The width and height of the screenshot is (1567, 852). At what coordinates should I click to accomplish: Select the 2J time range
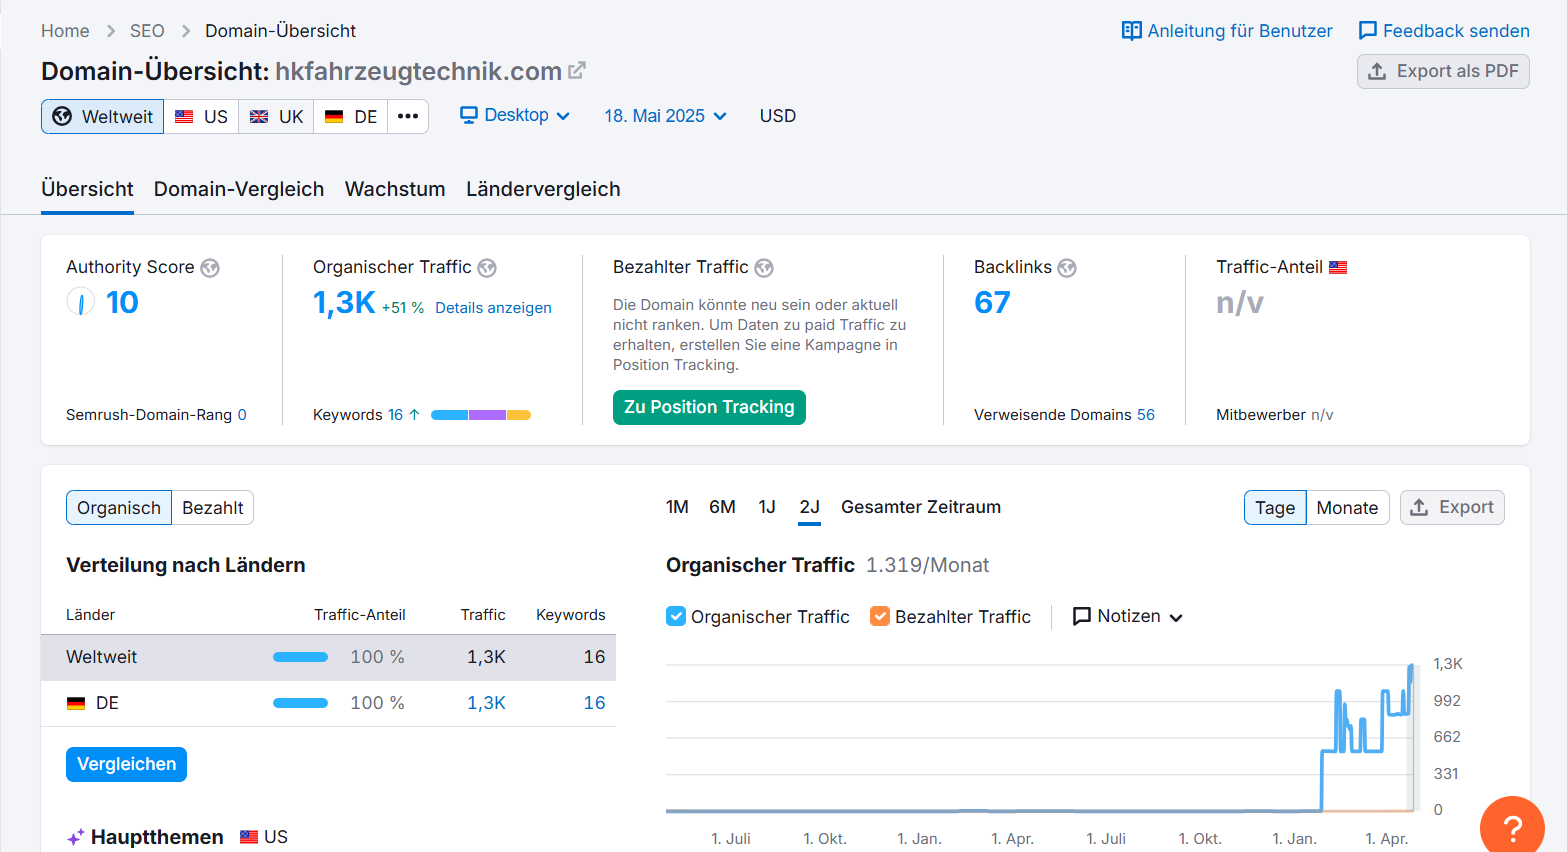pyautogui.click(x=809, y=507)
